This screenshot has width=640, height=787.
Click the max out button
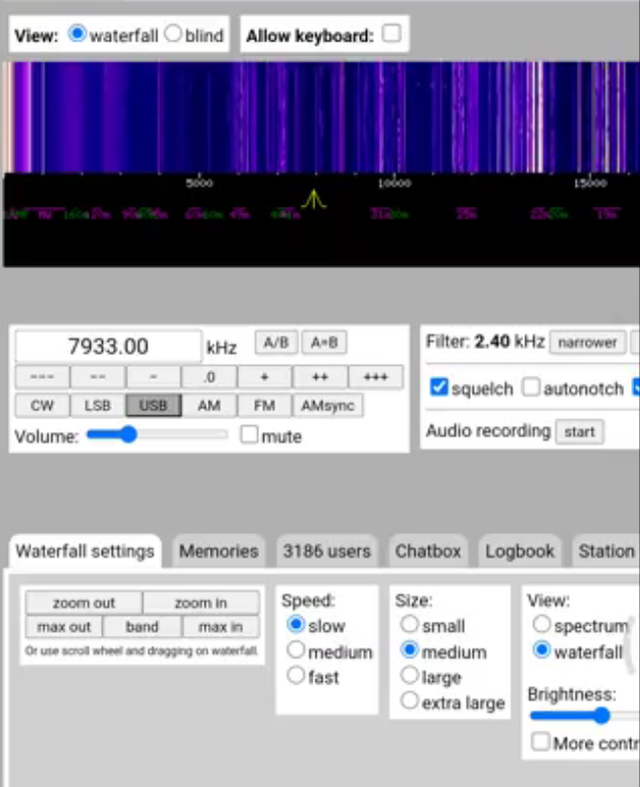64,627
